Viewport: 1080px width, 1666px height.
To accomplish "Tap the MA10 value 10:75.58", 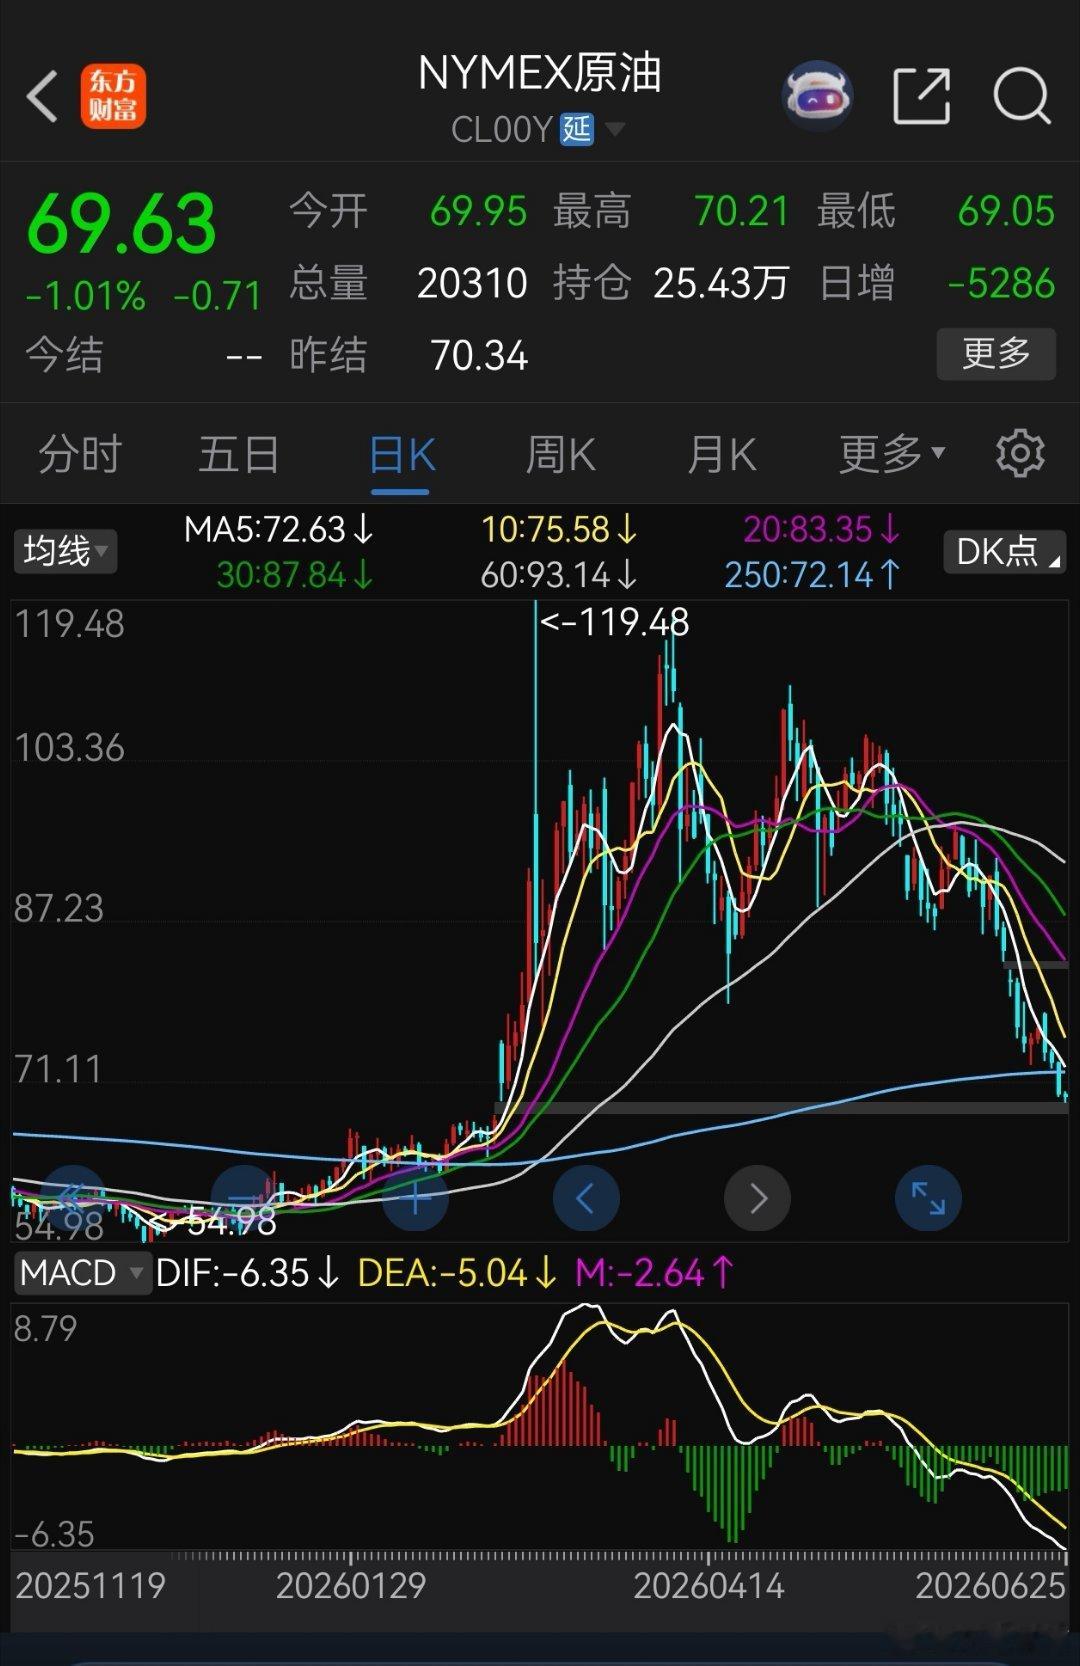I will [560, 529].
